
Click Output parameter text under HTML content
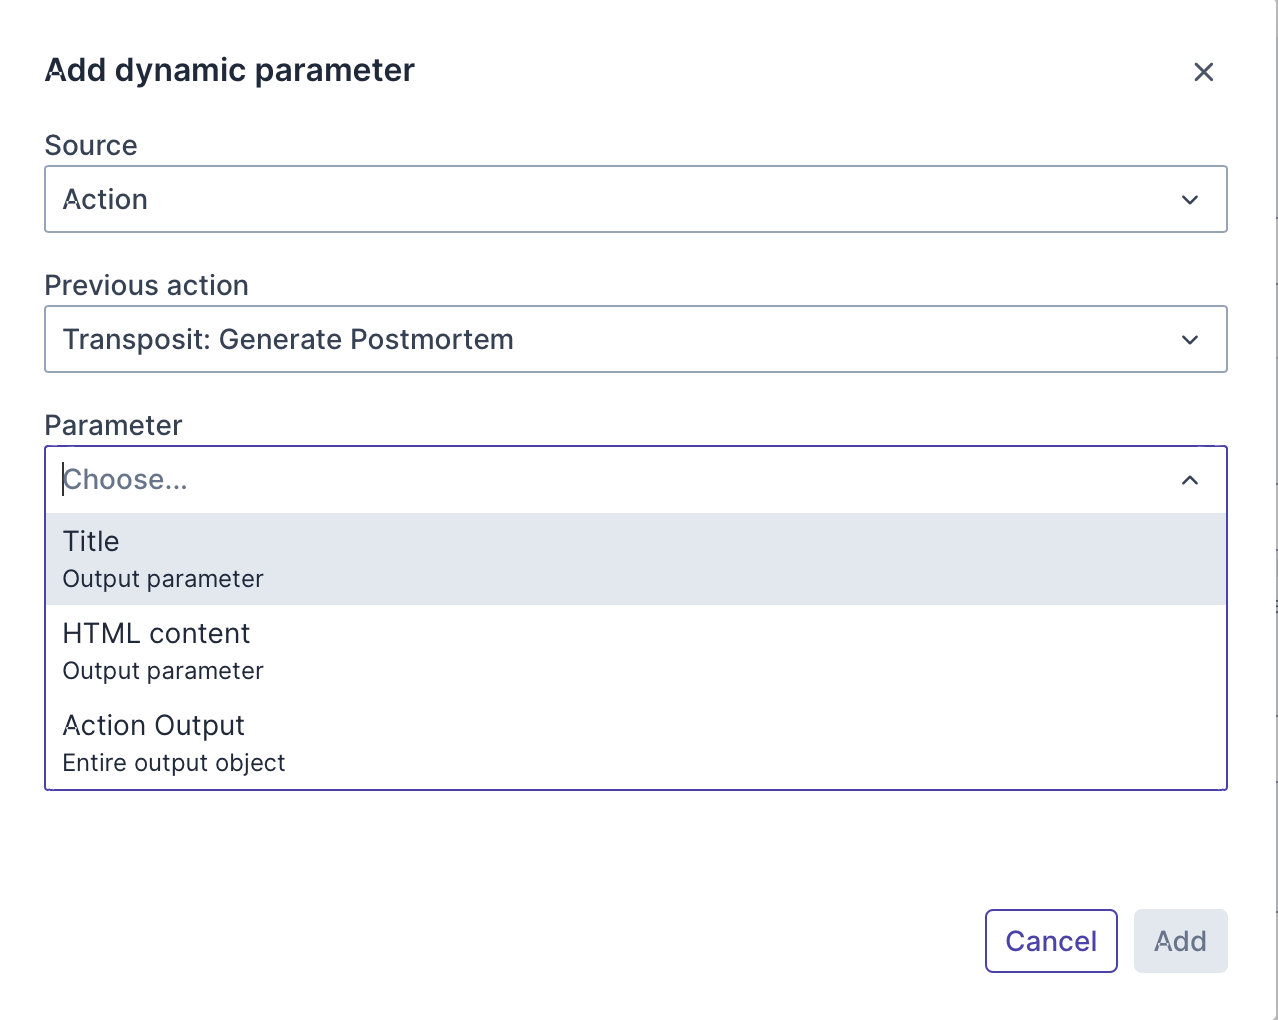pyautogui.click(x=163, y=672)
